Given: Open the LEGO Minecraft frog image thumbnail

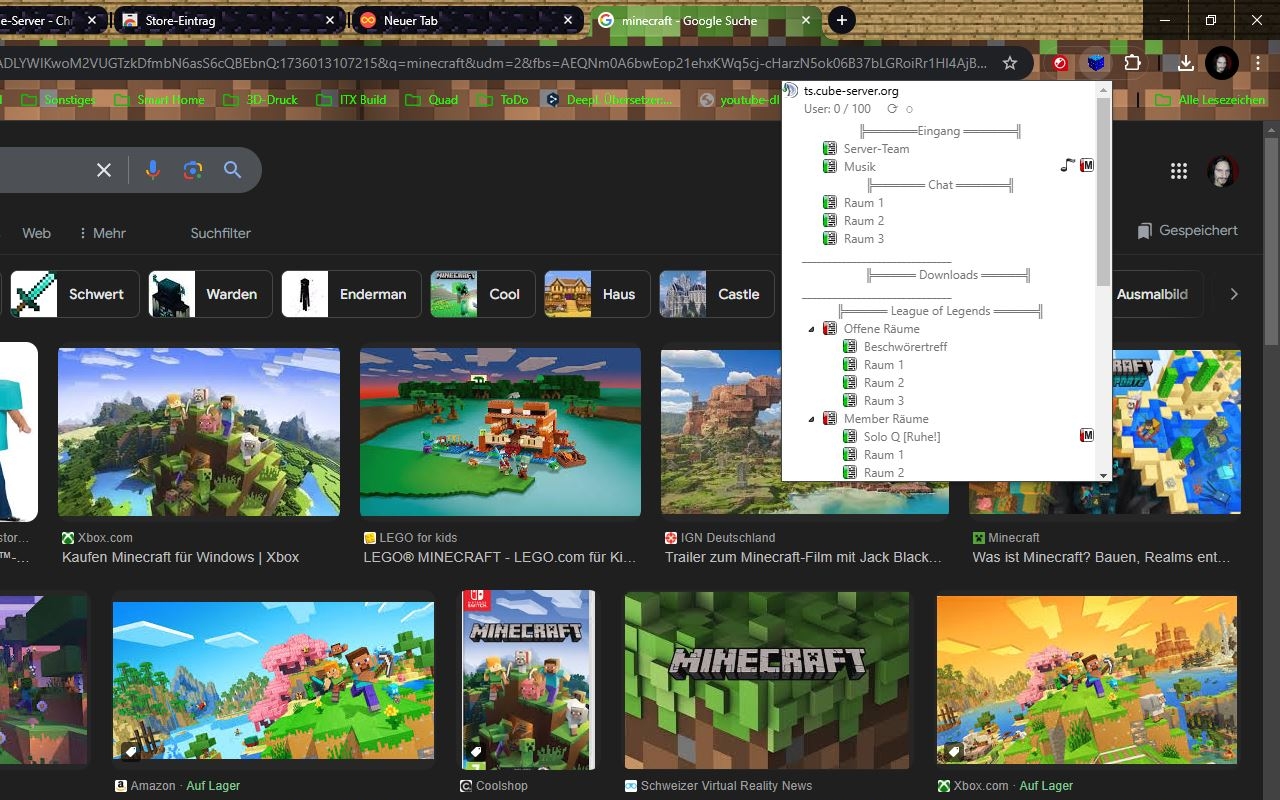Looking at the screenshot, I should coord(500,431).
